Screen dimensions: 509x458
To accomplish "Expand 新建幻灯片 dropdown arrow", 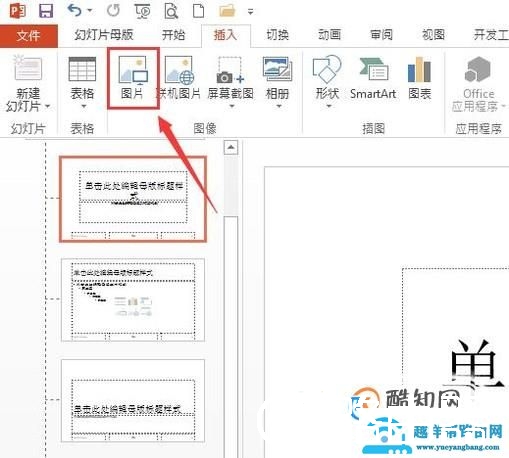I will [47, 107].
